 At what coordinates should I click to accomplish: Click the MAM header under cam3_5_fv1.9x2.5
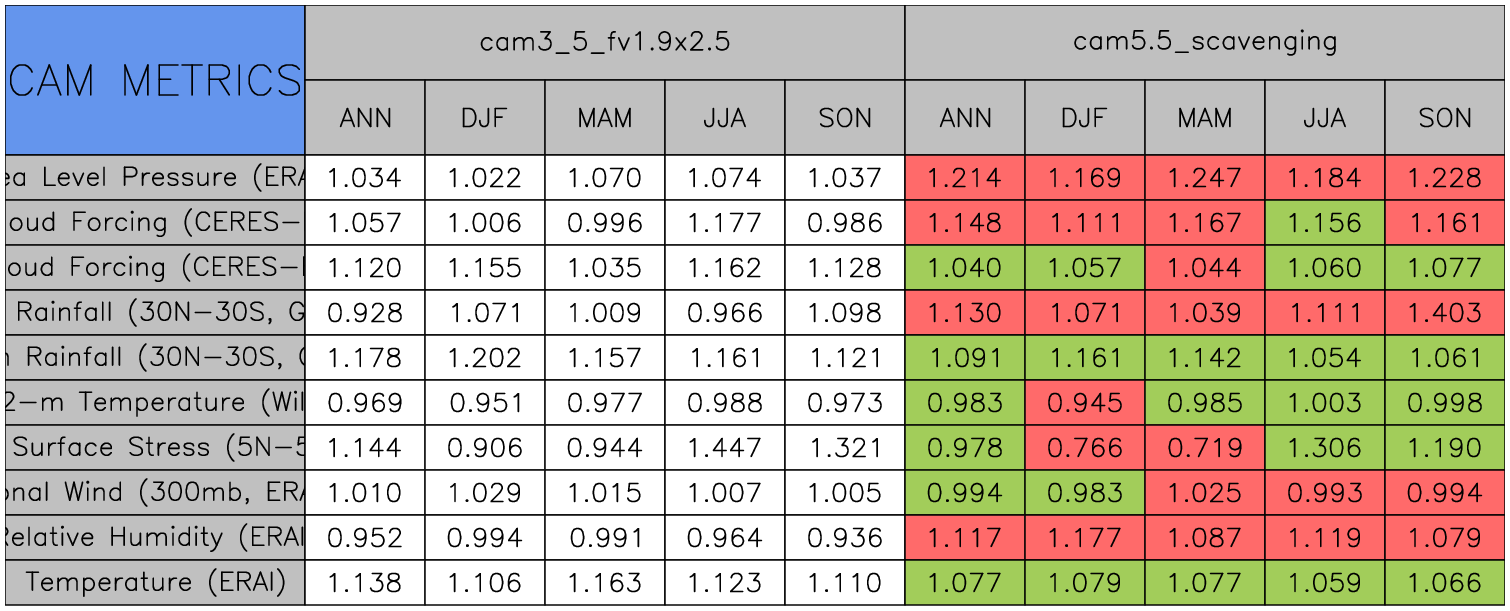point(604,118)
